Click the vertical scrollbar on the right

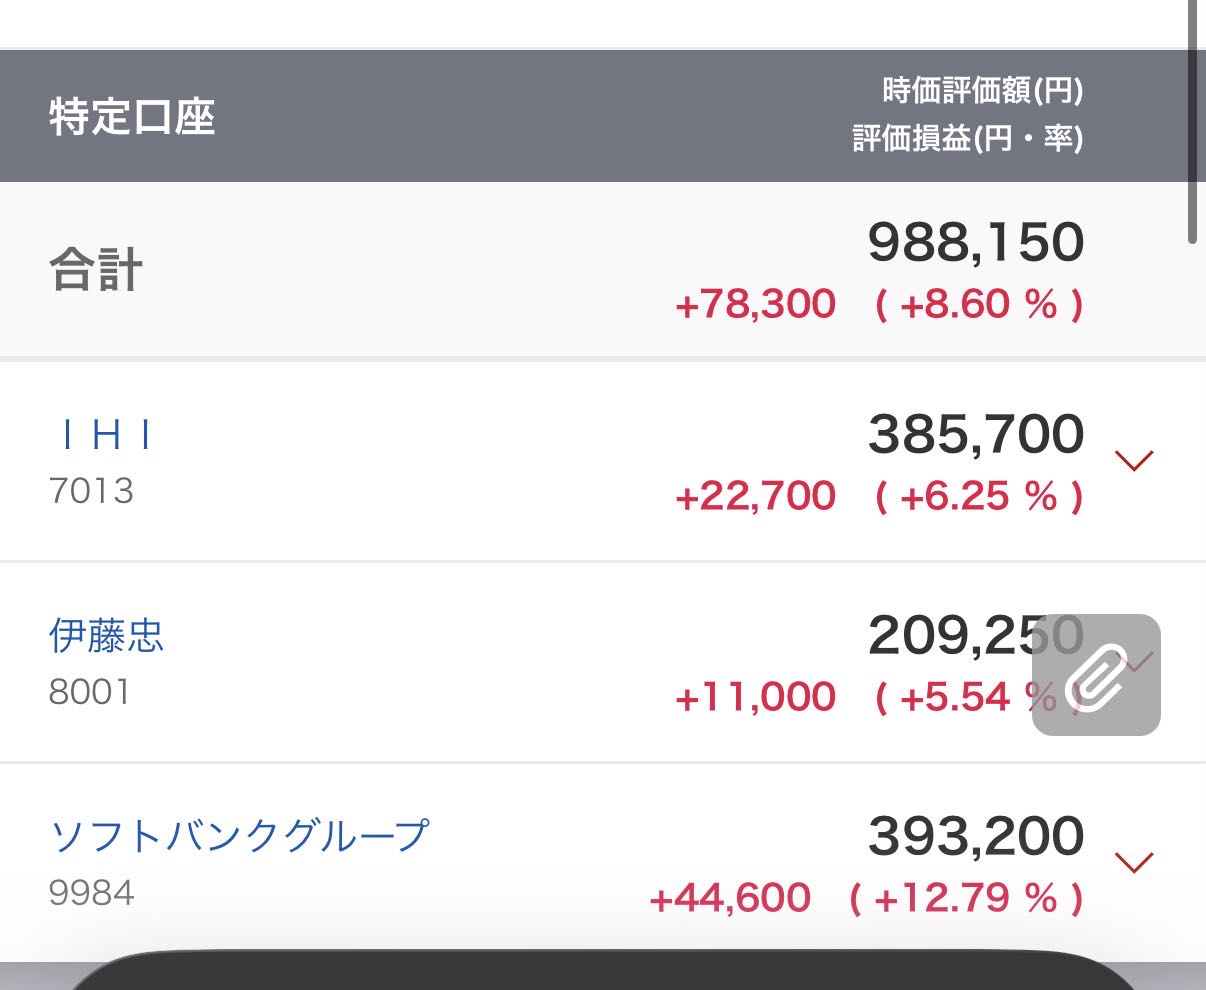[1192, 120]
